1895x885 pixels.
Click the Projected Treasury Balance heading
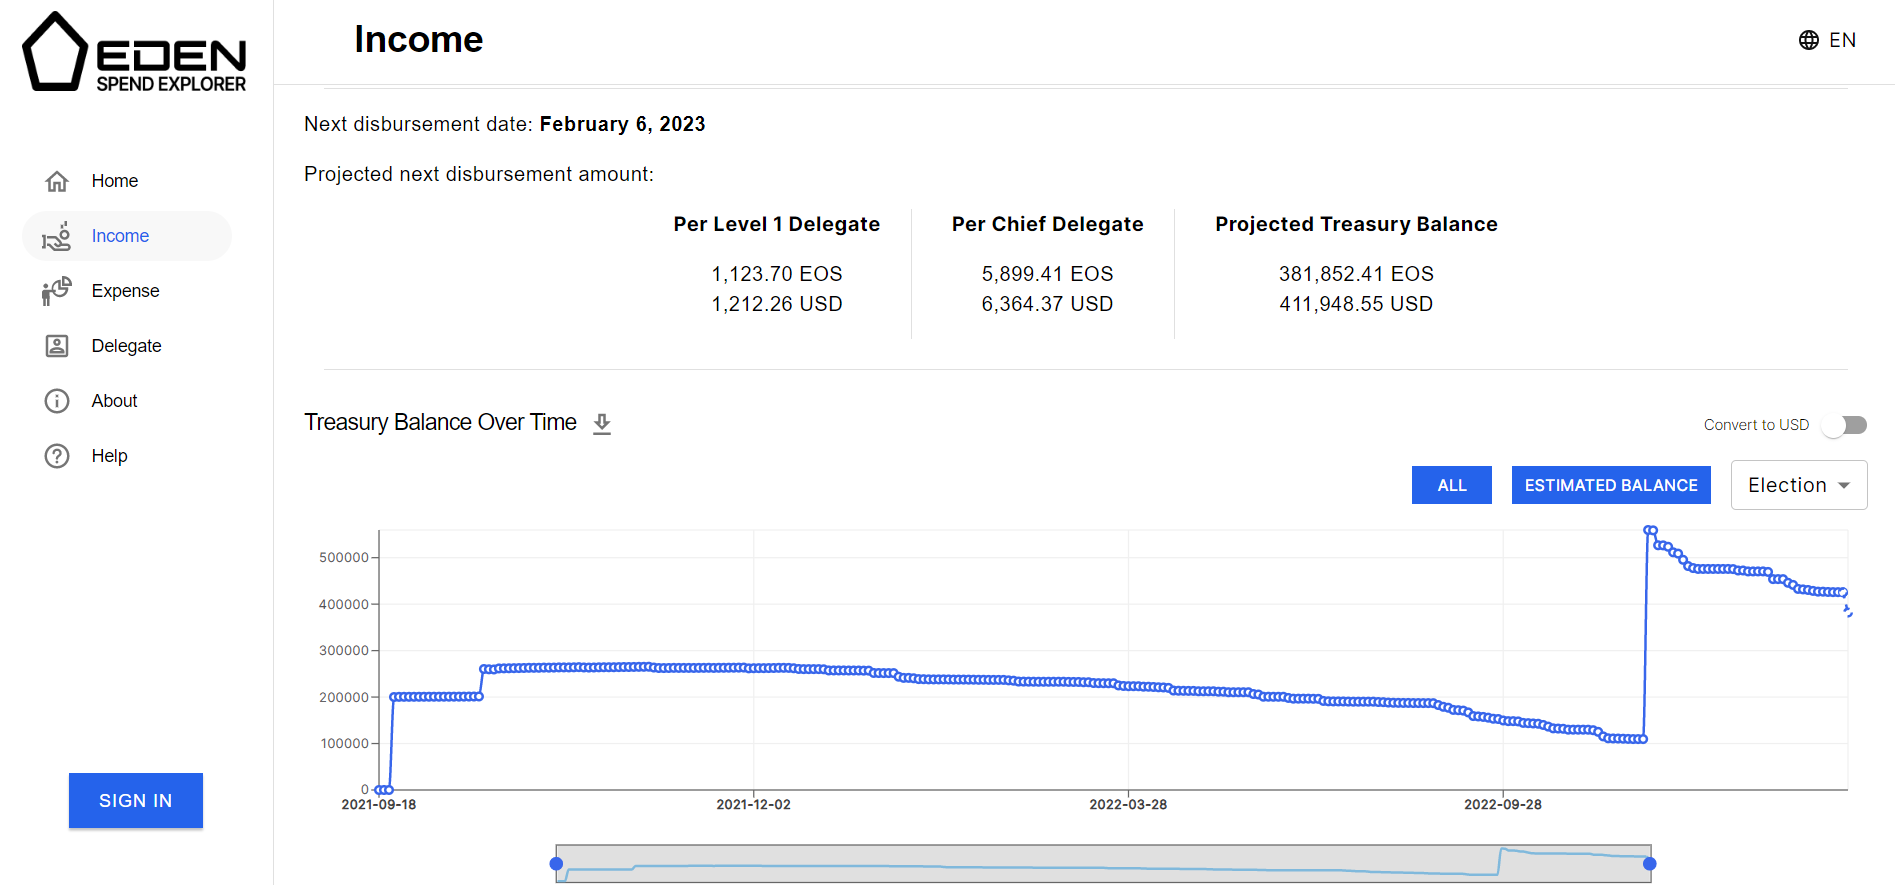click(x=1356, y=224)
